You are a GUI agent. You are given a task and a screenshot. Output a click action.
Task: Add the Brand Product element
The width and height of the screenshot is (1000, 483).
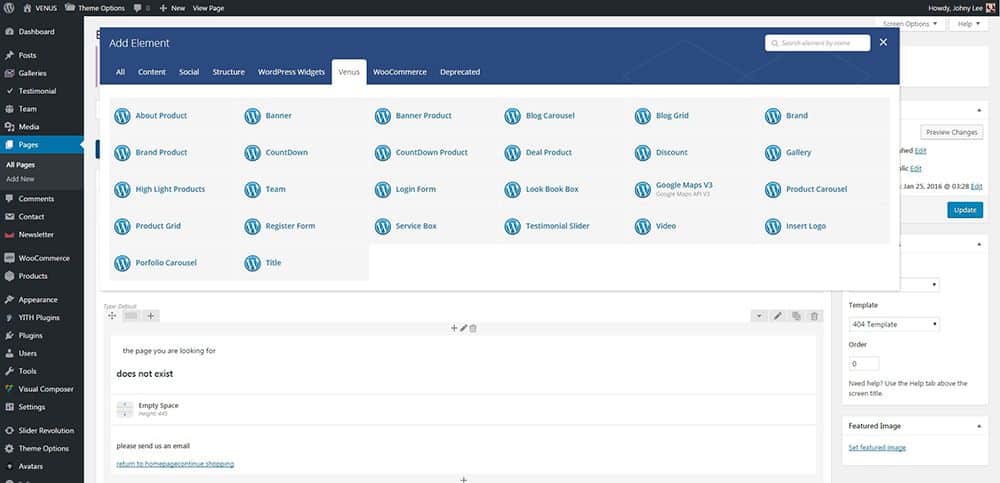click(x=174, y=152)
